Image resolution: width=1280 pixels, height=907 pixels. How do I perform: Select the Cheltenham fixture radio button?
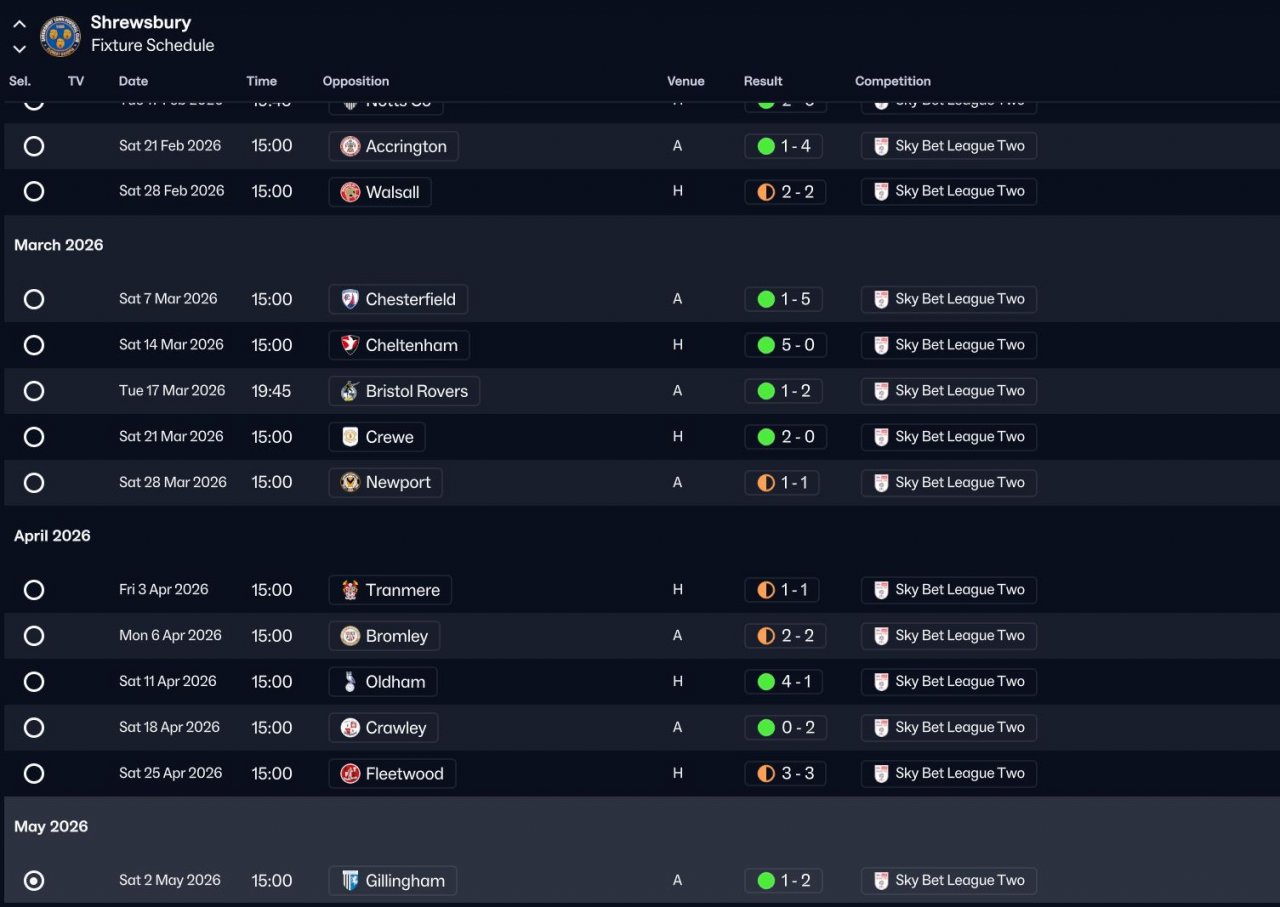(x=34, y=345)
